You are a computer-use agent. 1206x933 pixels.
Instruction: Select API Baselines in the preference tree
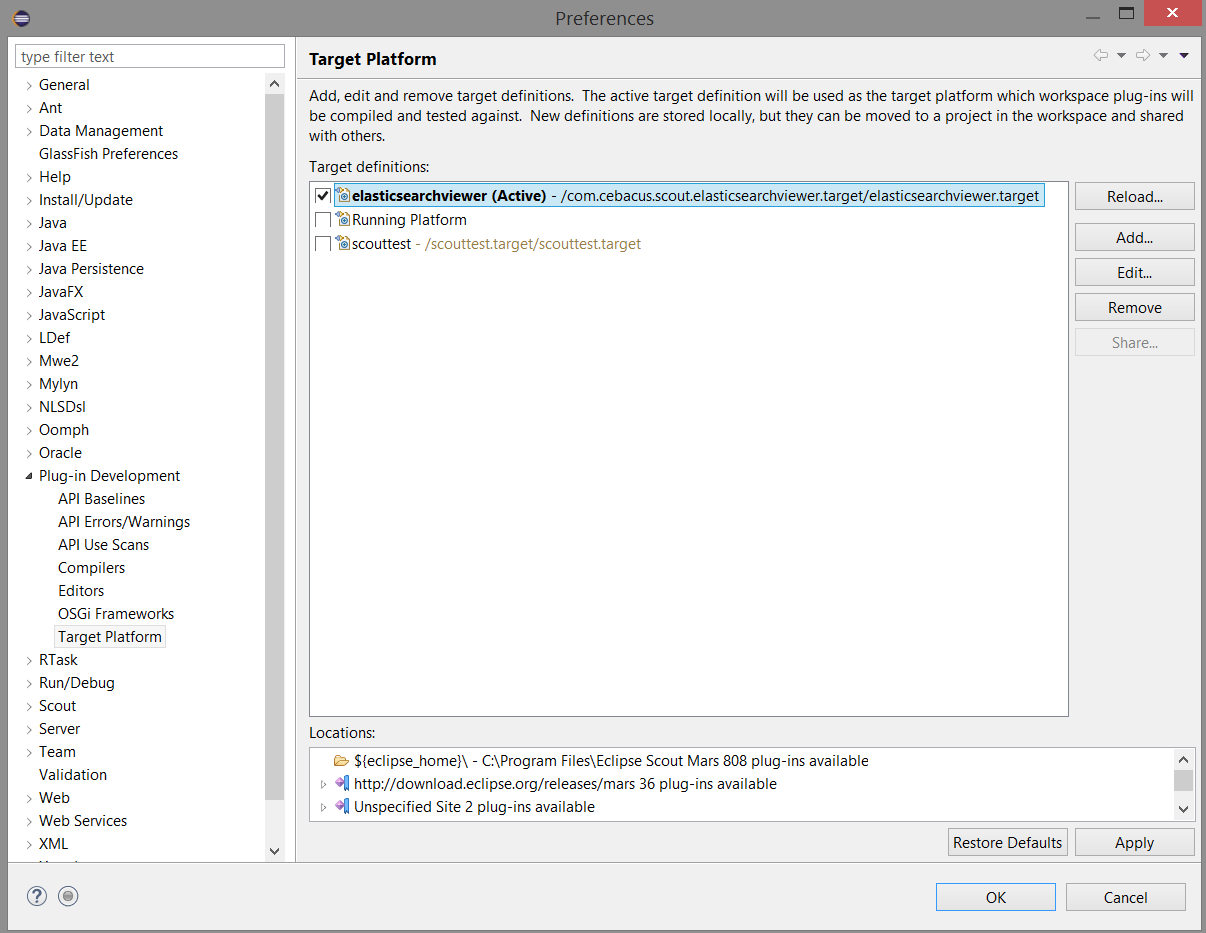click(x=101, y=499)
